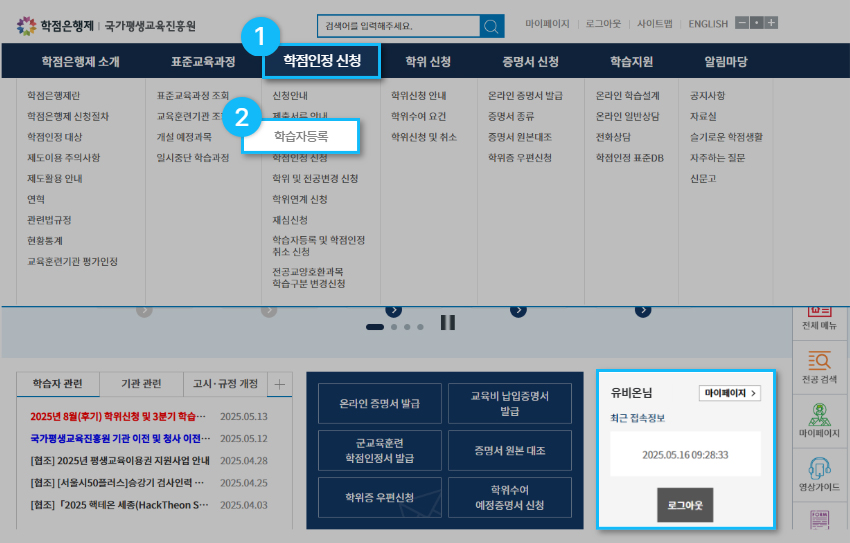
Task: Focus the search keyword input field
Action: click(398, 26)
